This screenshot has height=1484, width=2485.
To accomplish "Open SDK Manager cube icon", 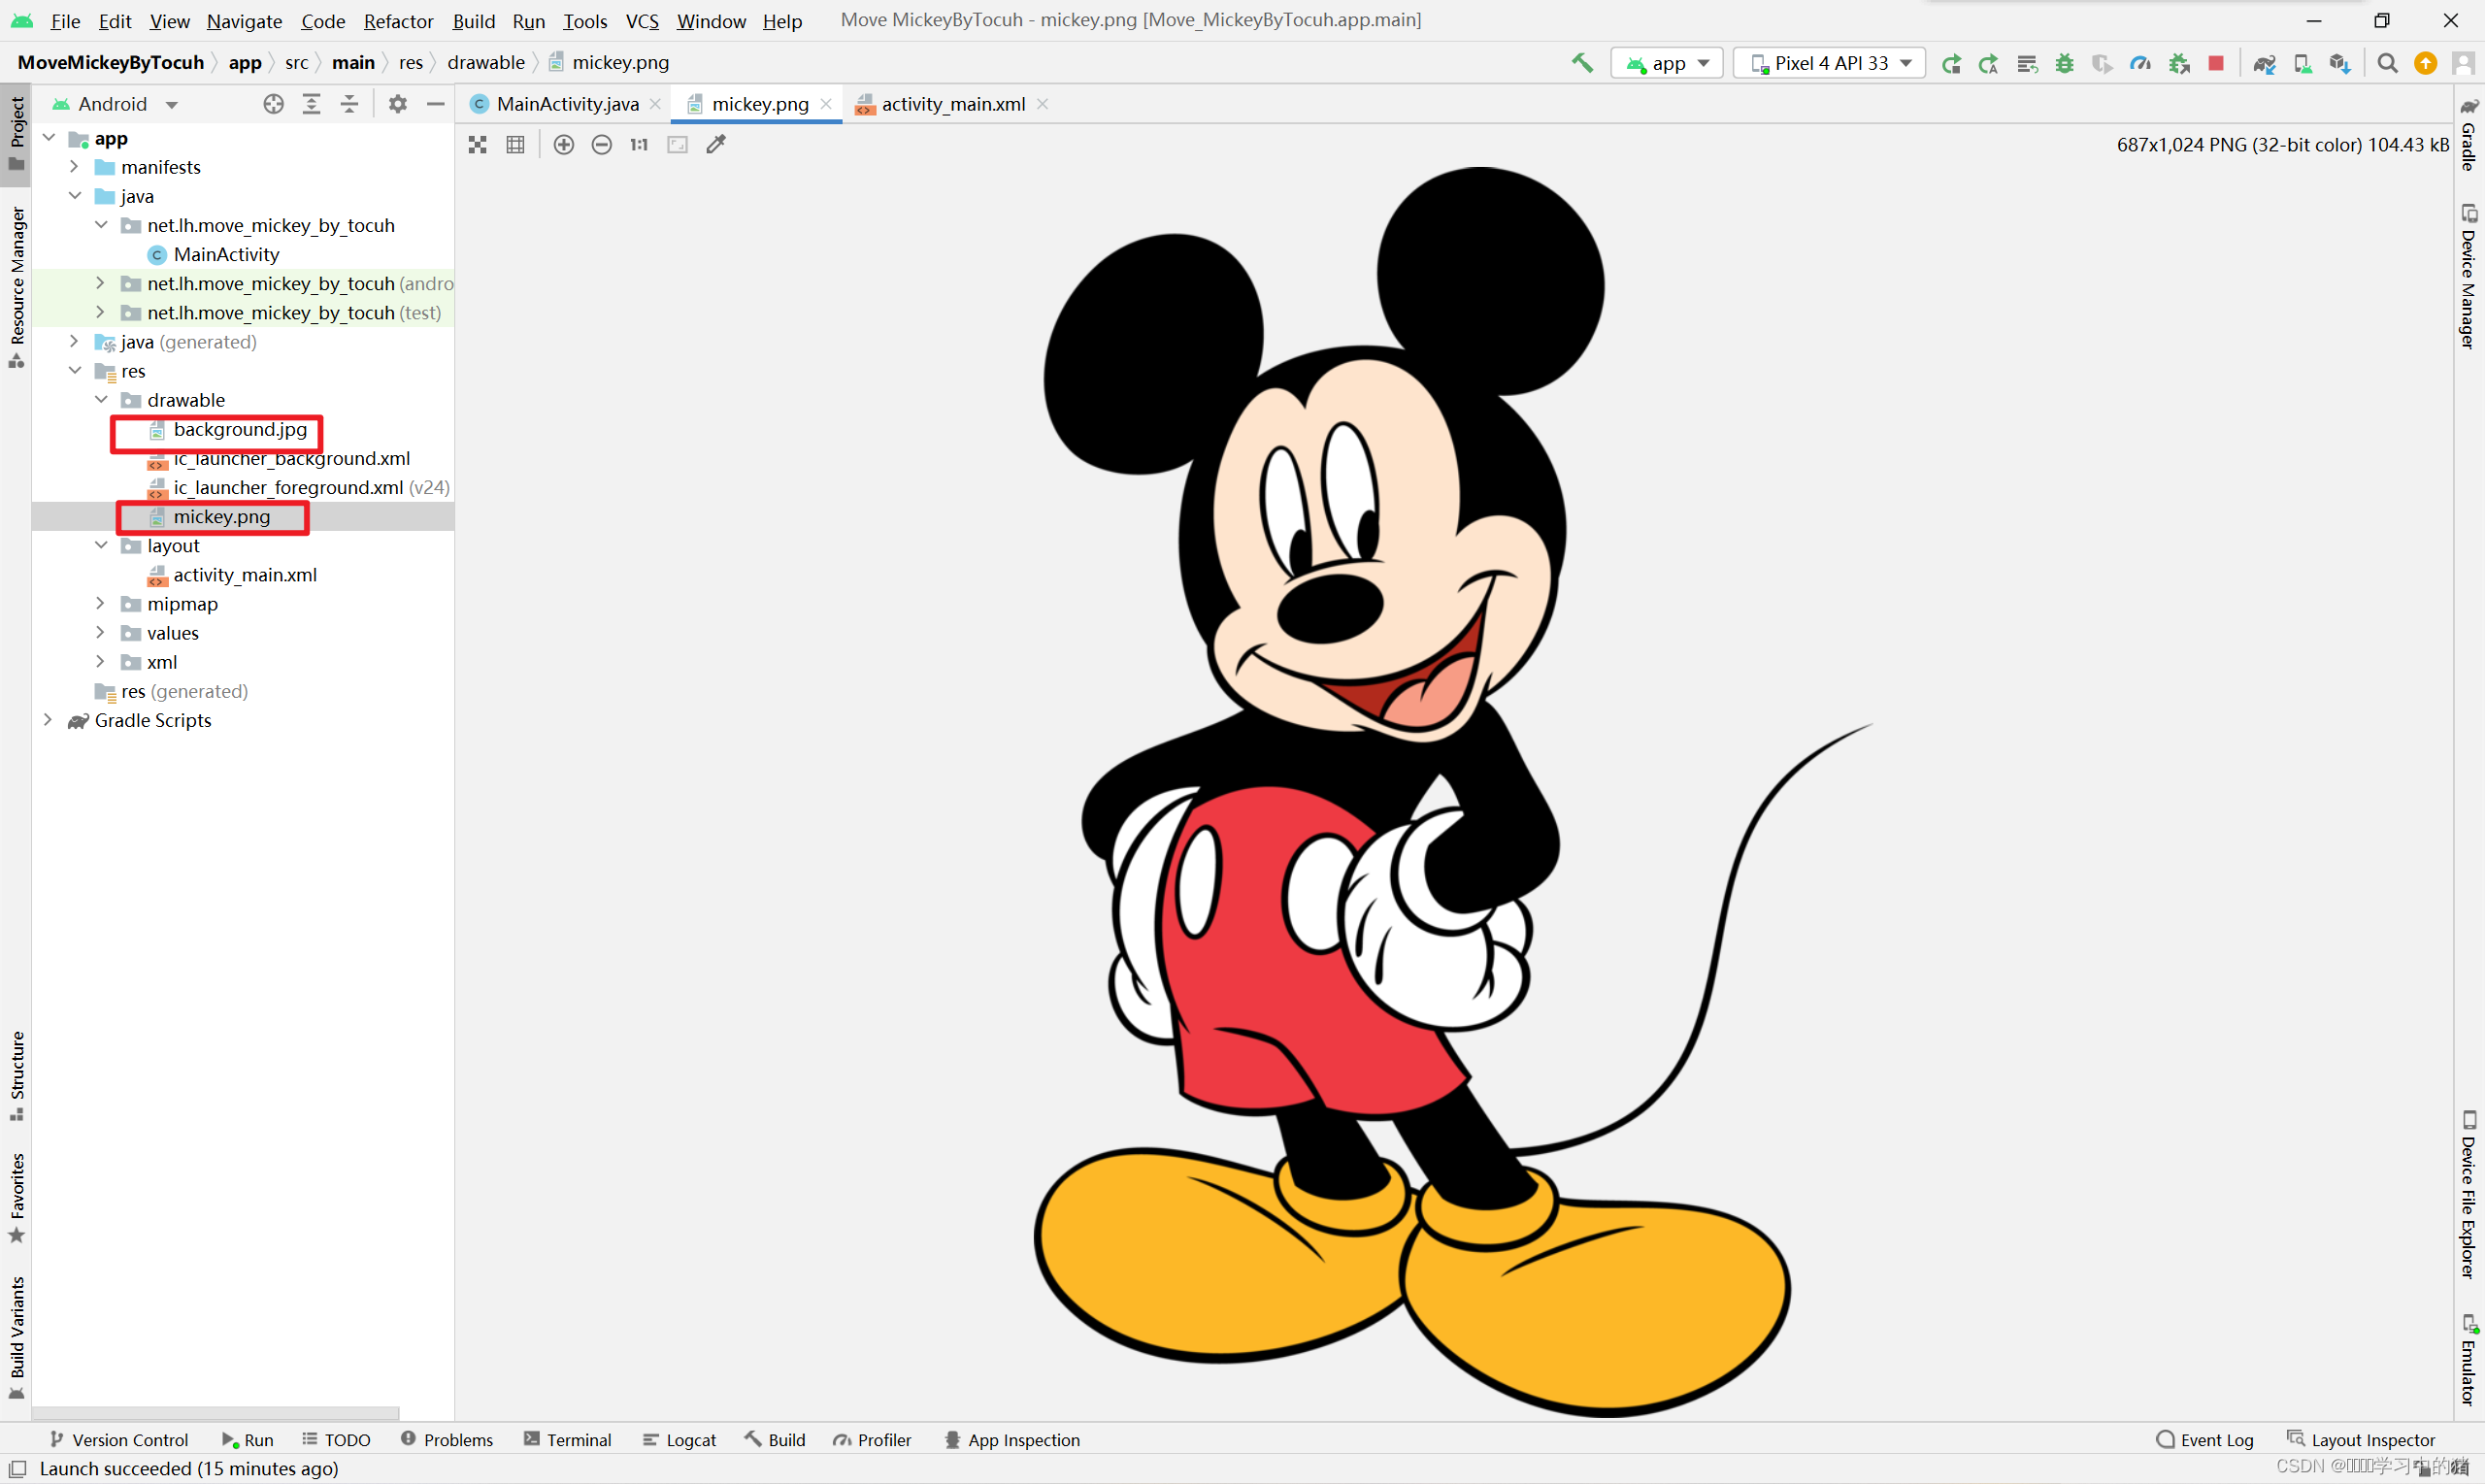I will pos(2340,64).
